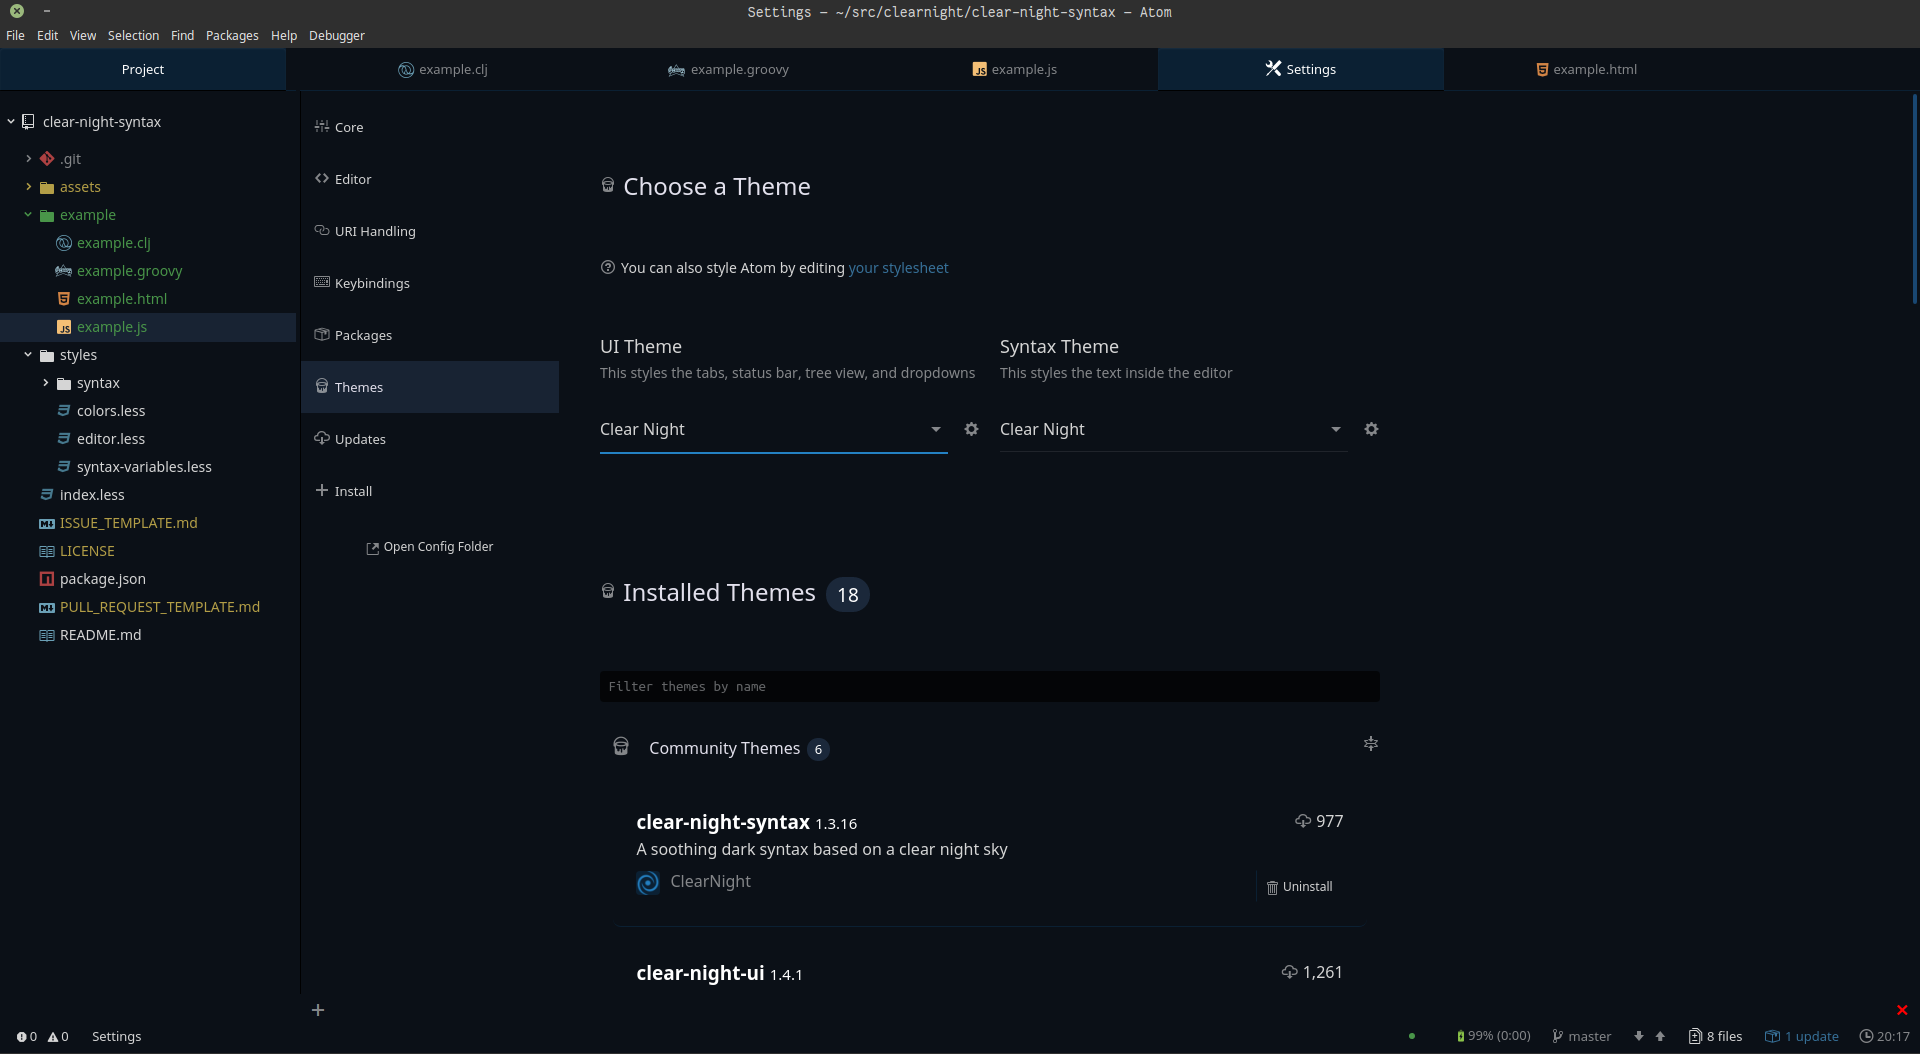This screenshot has width=1920, height=1054.
Task: Click the ClearNight author name
Action: point(710,881)
